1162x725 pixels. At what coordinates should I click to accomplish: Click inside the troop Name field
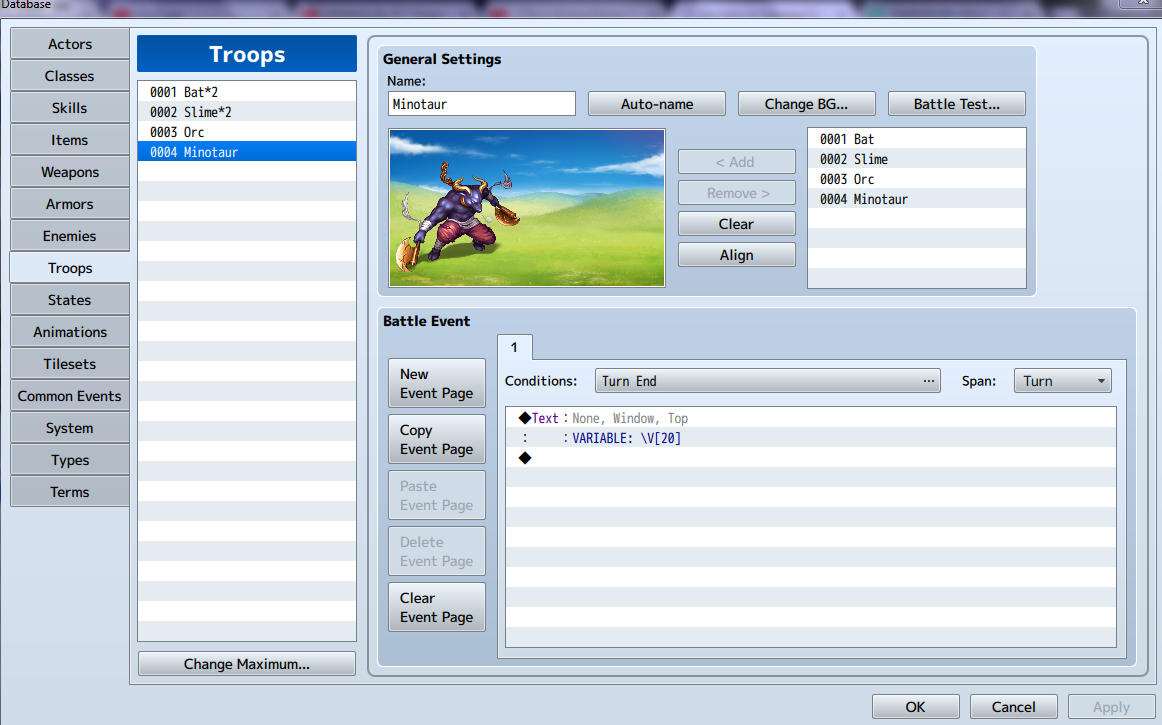pos(481,103)
